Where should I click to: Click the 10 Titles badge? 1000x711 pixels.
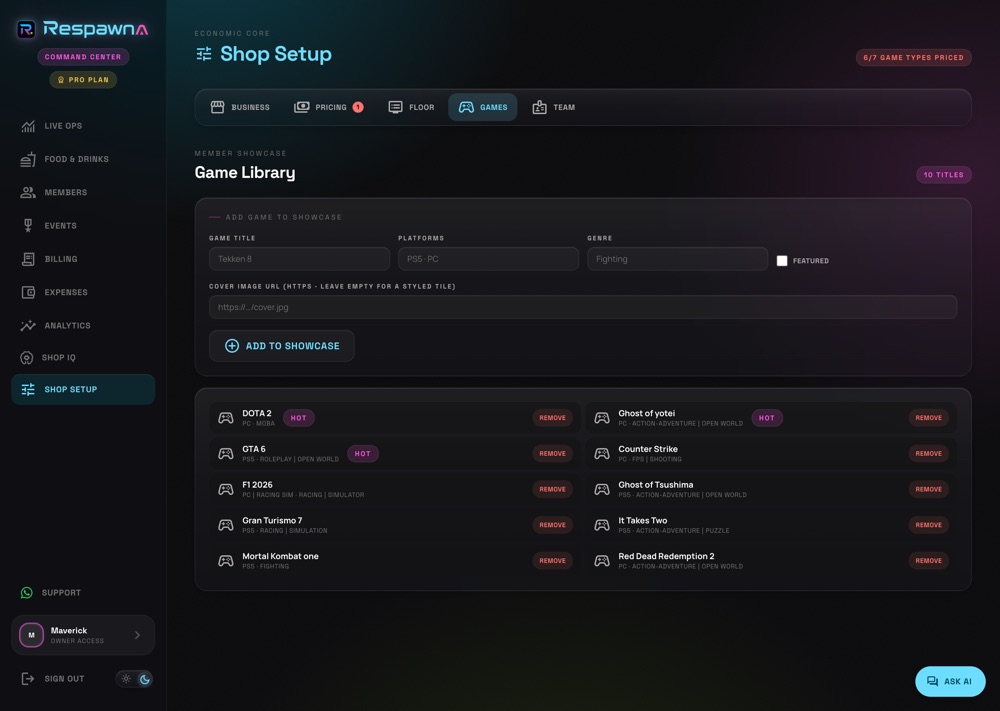[x=944, y=175]
